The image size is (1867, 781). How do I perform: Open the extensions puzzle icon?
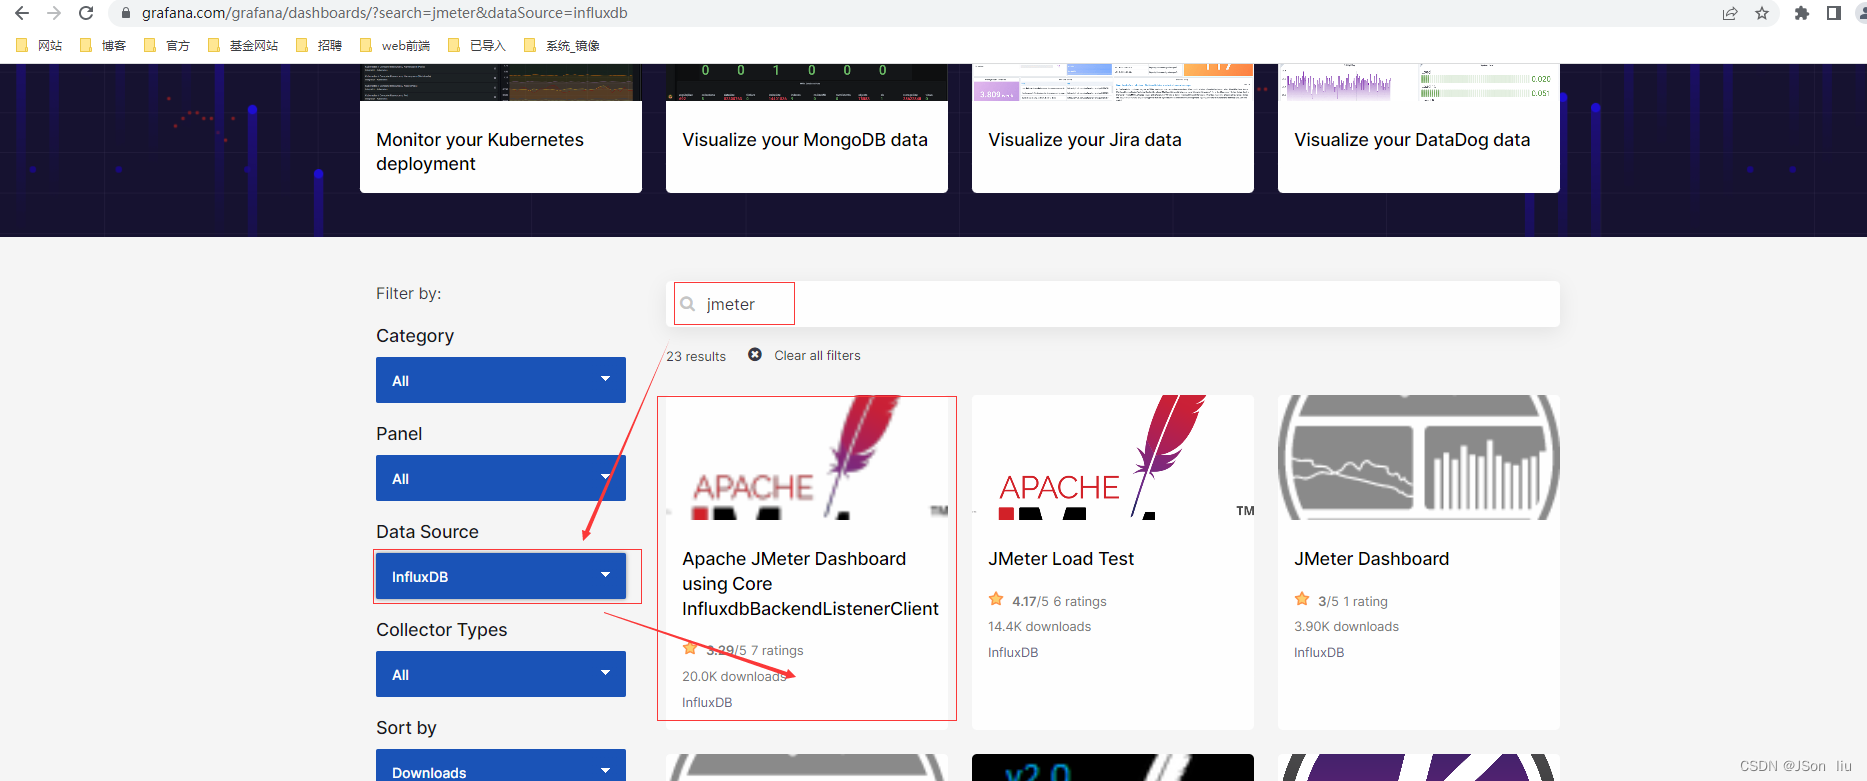[x=1802, y=13]
